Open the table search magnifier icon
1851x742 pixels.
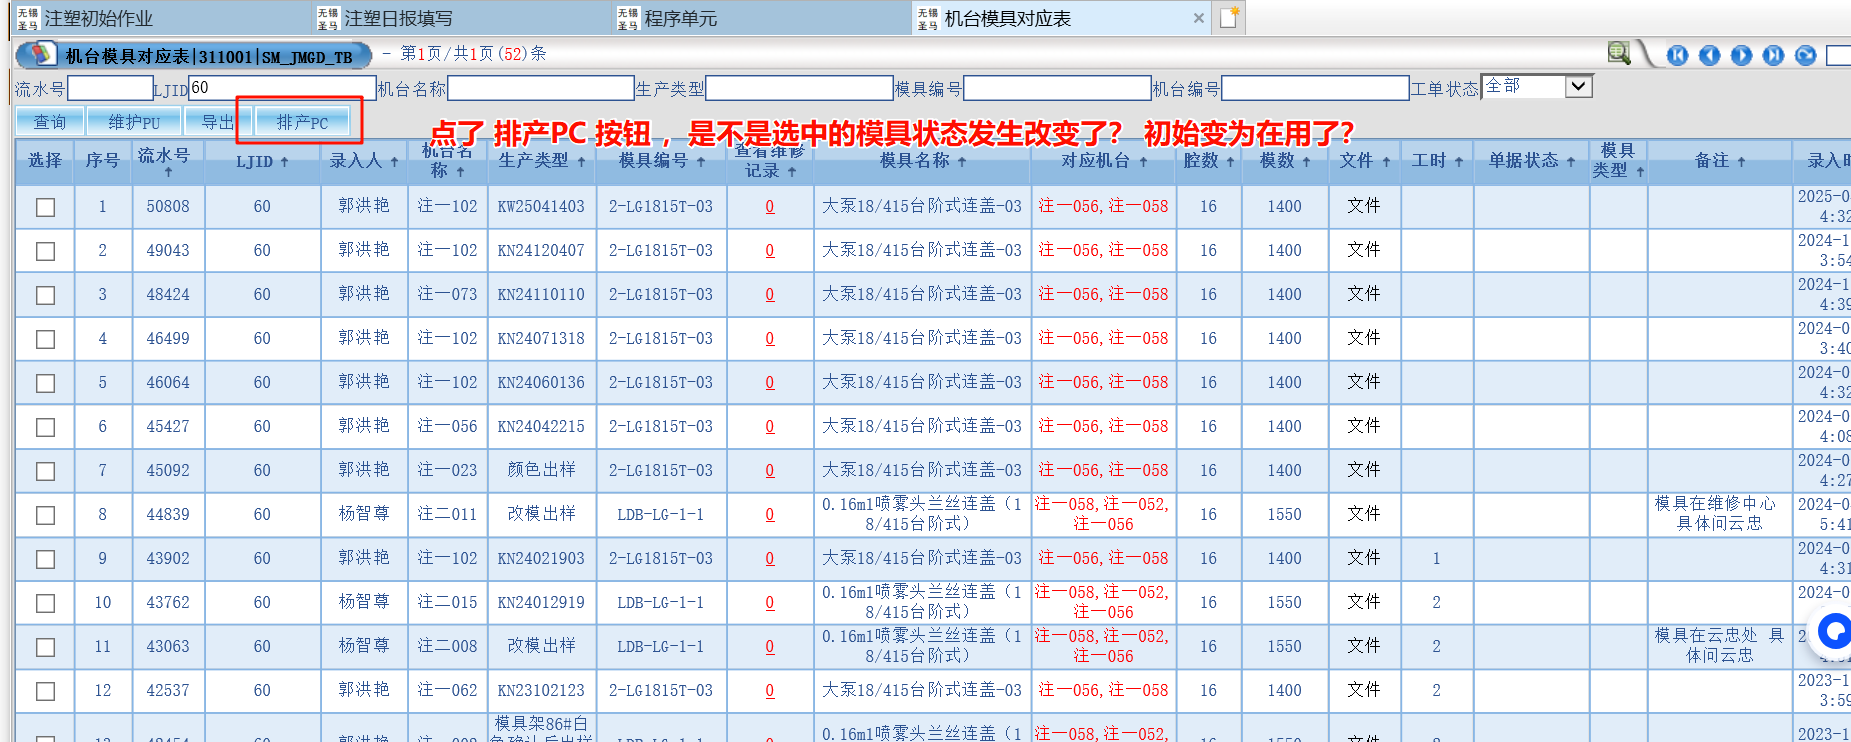pos(1619,53)
